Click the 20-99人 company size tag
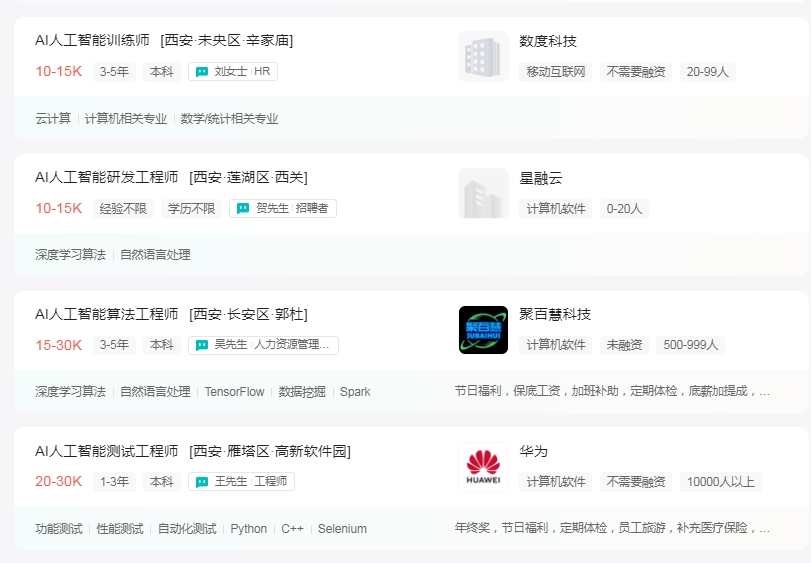Viewport: 811px width, 563px height. (x=708, y=72)
